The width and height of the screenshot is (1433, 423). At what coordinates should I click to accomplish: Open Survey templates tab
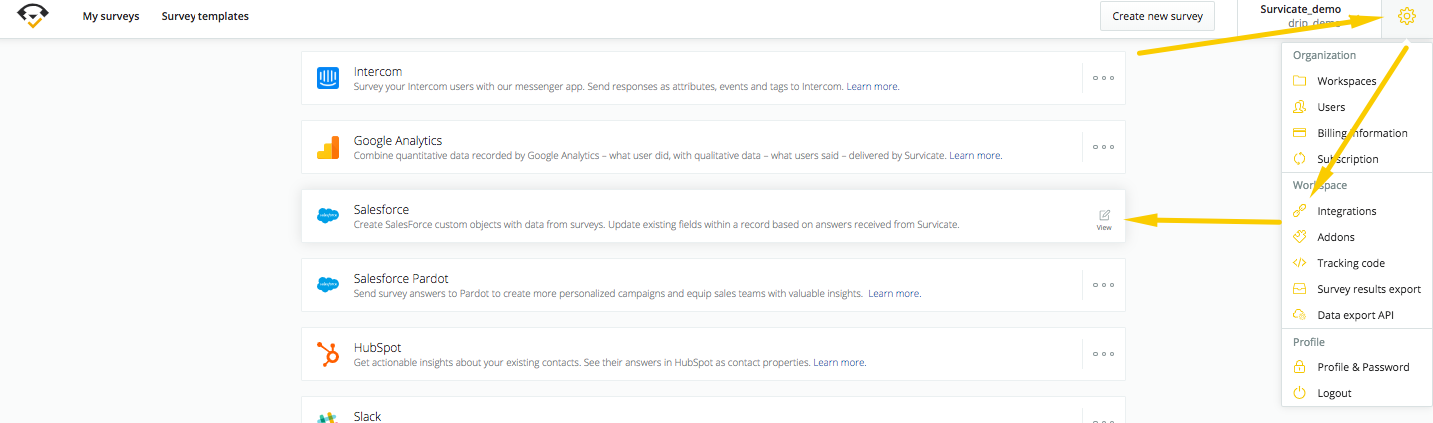[205, 17]
